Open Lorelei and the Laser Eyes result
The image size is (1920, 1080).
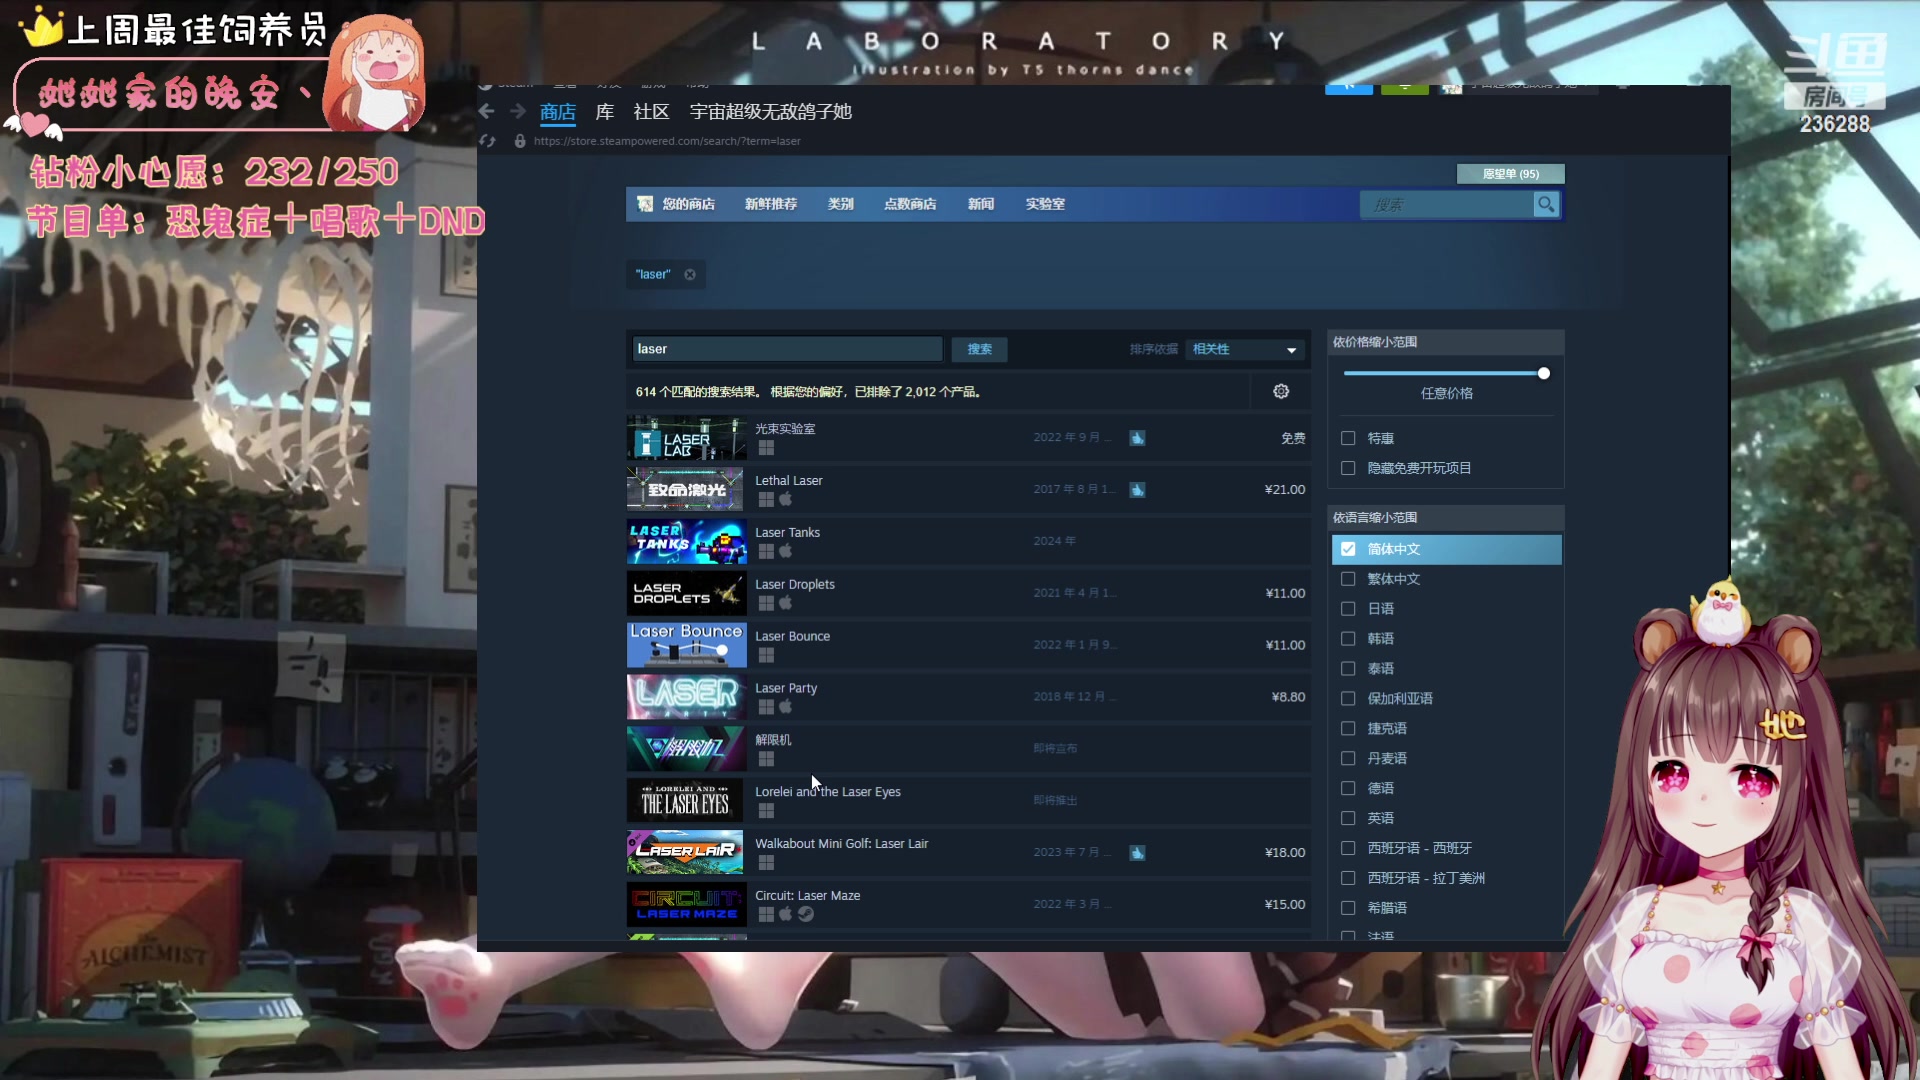click(968, 800)
